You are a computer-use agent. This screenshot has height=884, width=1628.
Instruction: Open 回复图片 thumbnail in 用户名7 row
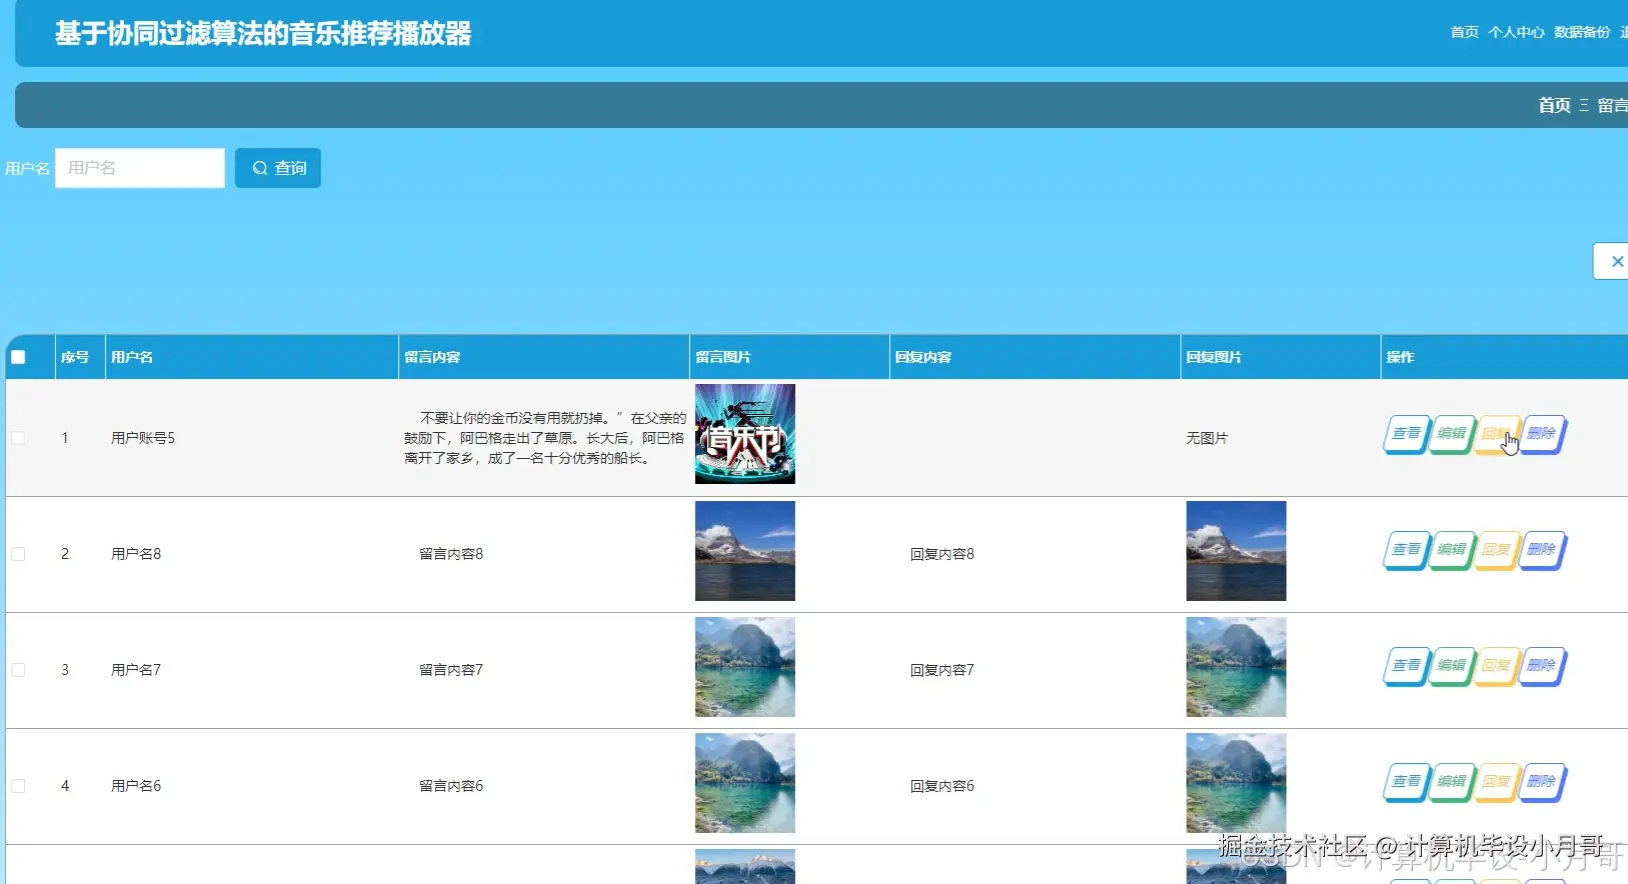coord(1236,667)
